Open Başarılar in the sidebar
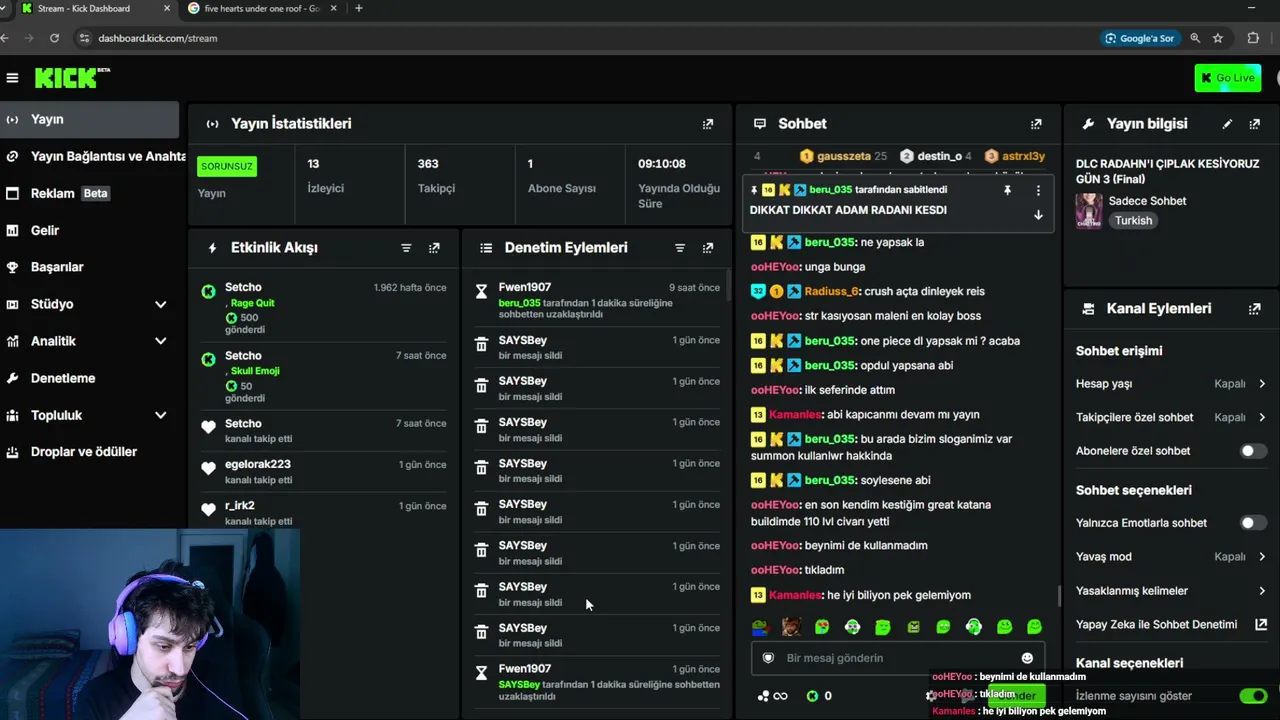 pos(90,267)
